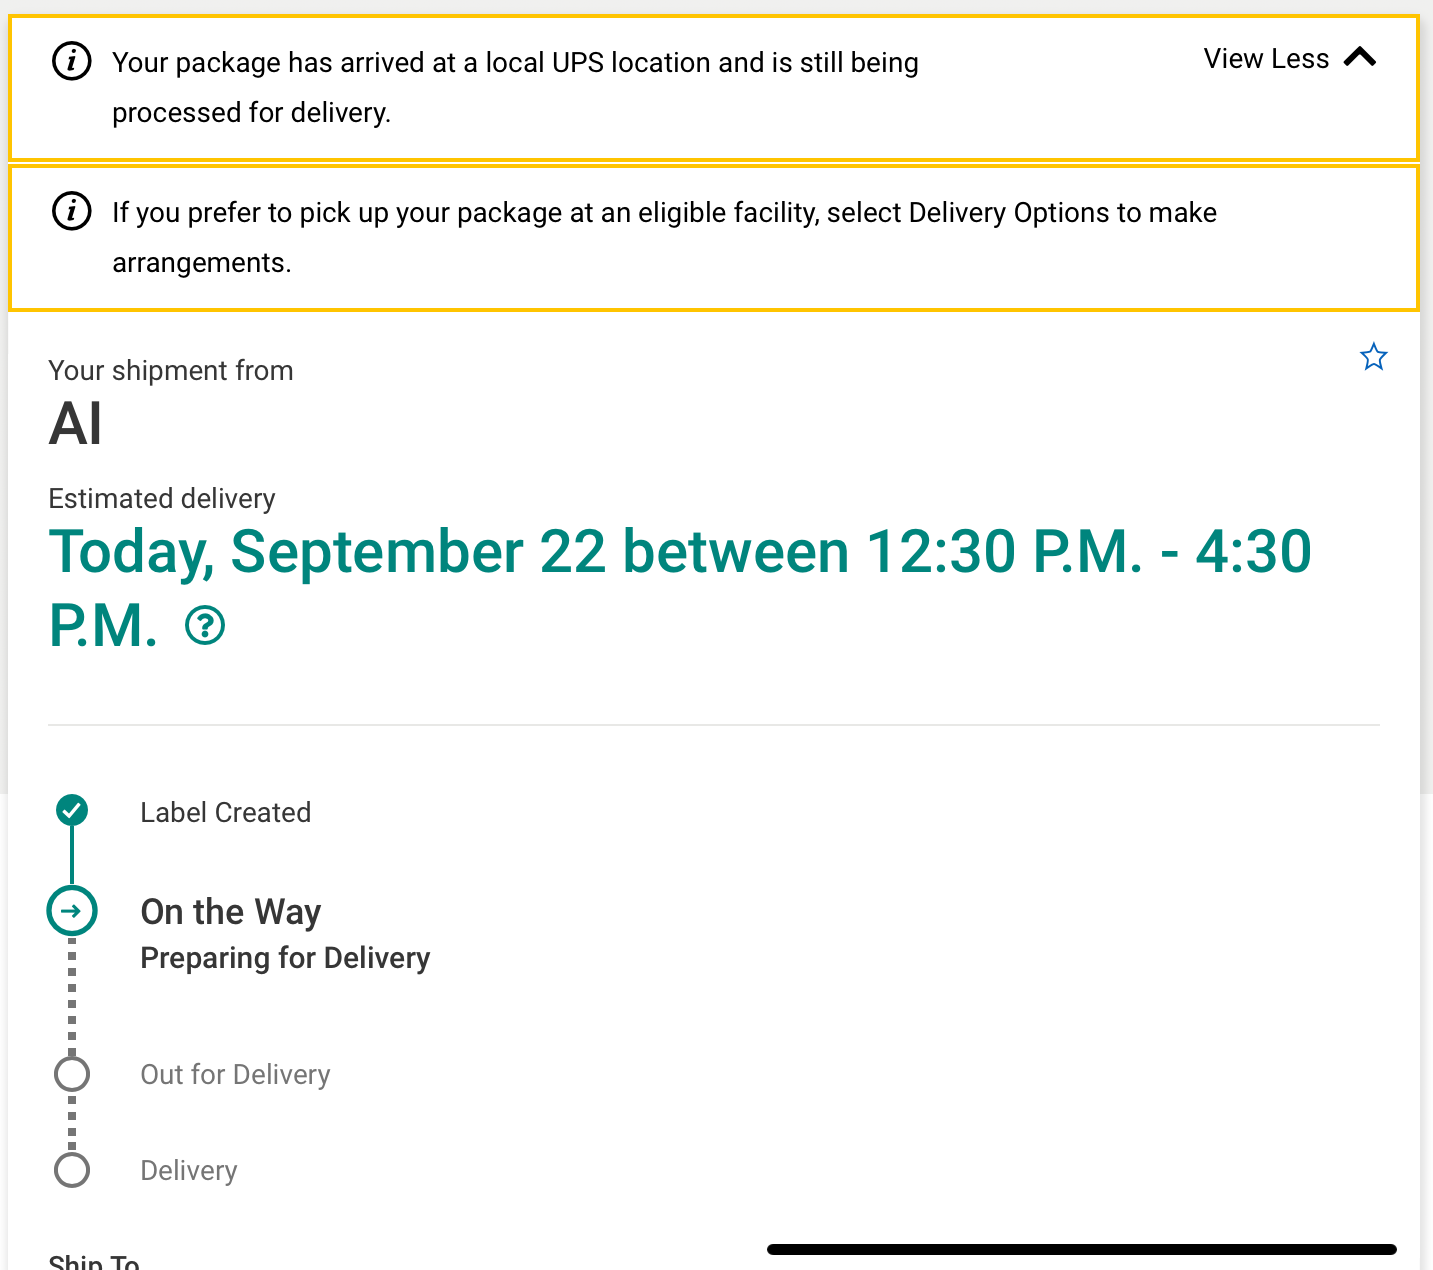Click the Delivery step circle marker
1433x1270 pixels.
[72, 1170]
